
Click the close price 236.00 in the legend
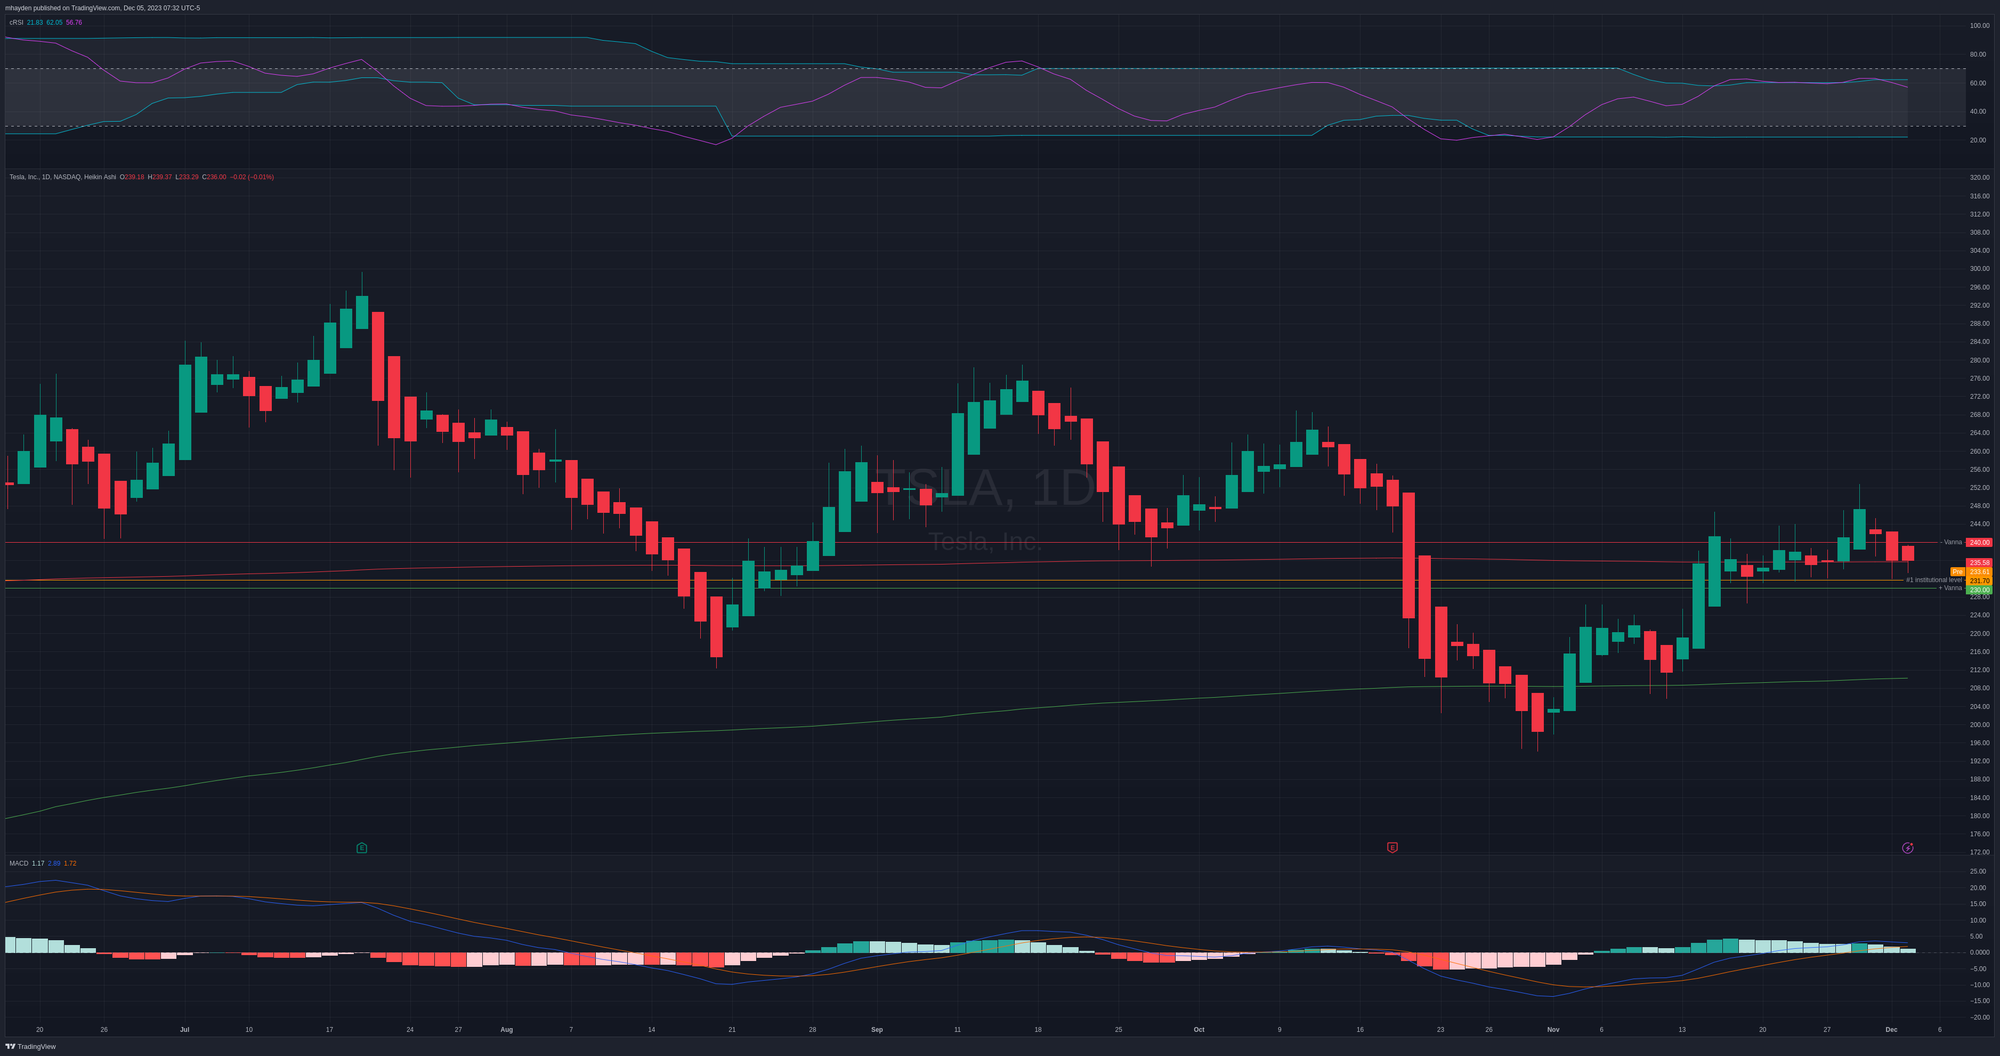[x=214, y=177]
